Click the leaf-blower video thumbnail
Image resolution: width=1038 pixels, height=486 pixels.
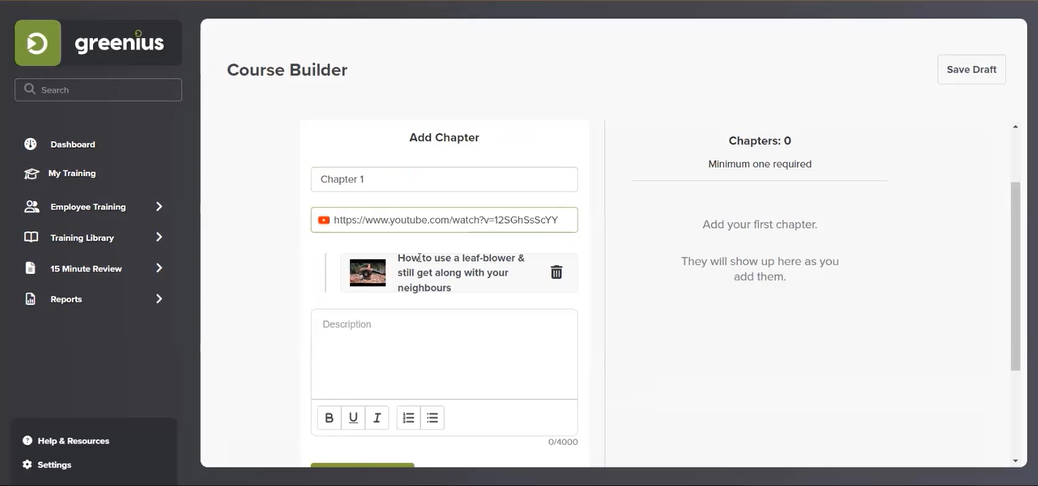coord(367,273)
